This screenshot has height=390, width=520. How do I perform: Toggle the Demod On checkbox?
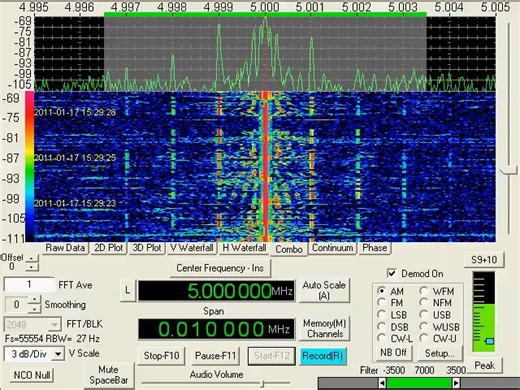point(392,273)
